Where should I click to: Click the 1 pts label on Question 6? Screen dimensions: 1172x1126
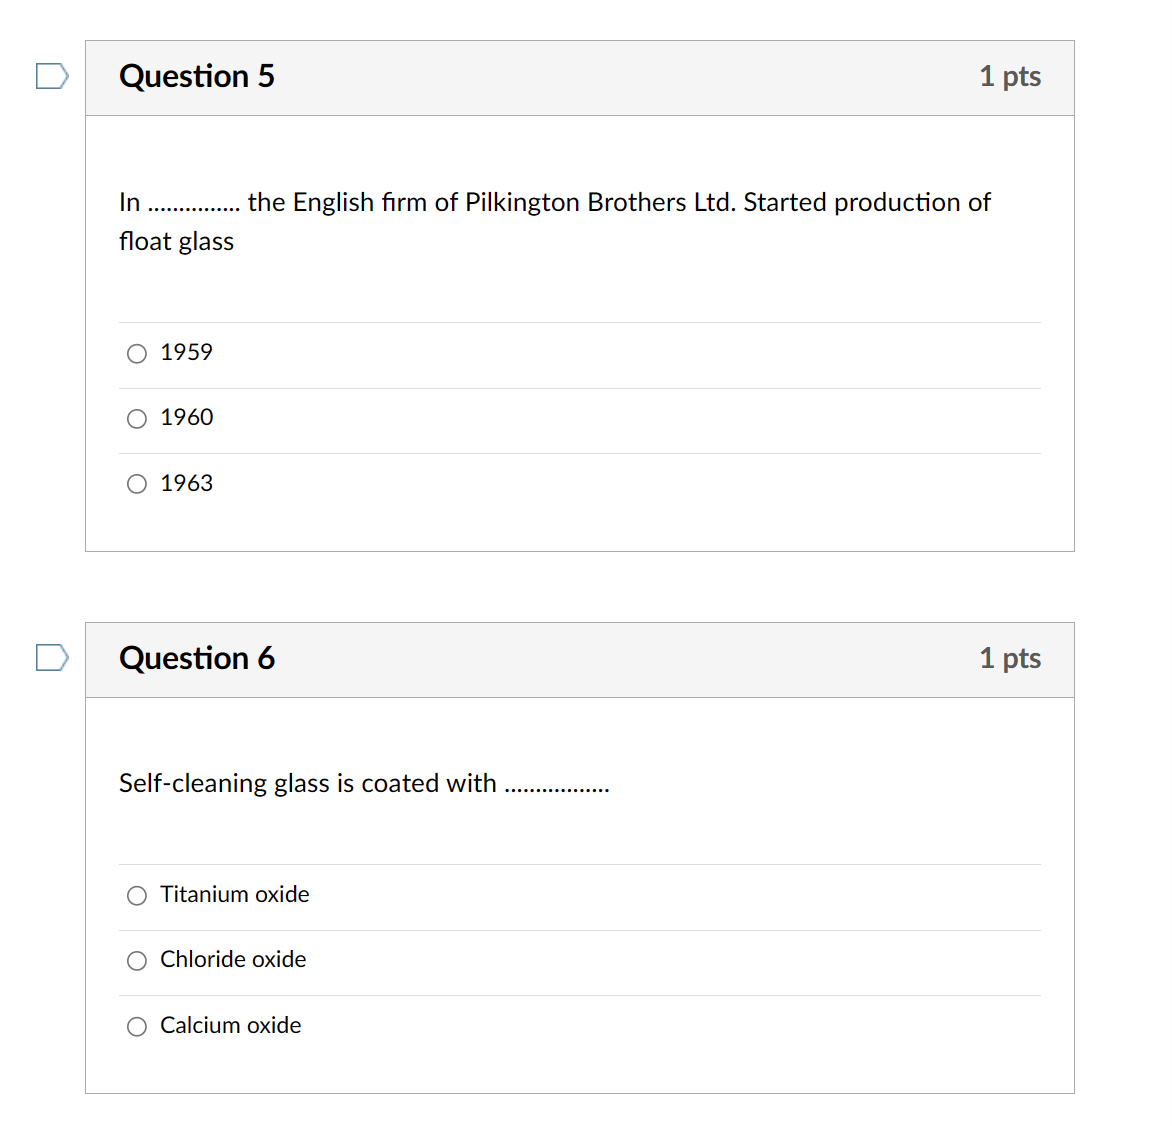tap(1010, 658)
